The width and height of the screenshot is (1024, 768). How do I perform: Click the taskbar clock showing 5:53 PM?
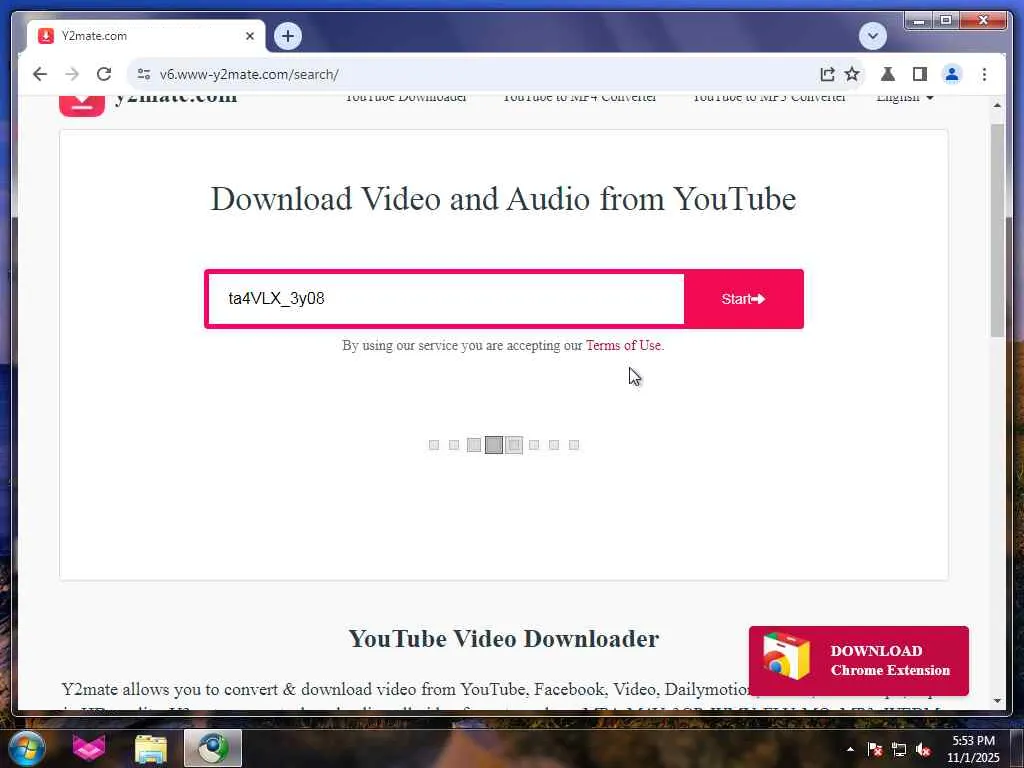(x=973, y=748)
